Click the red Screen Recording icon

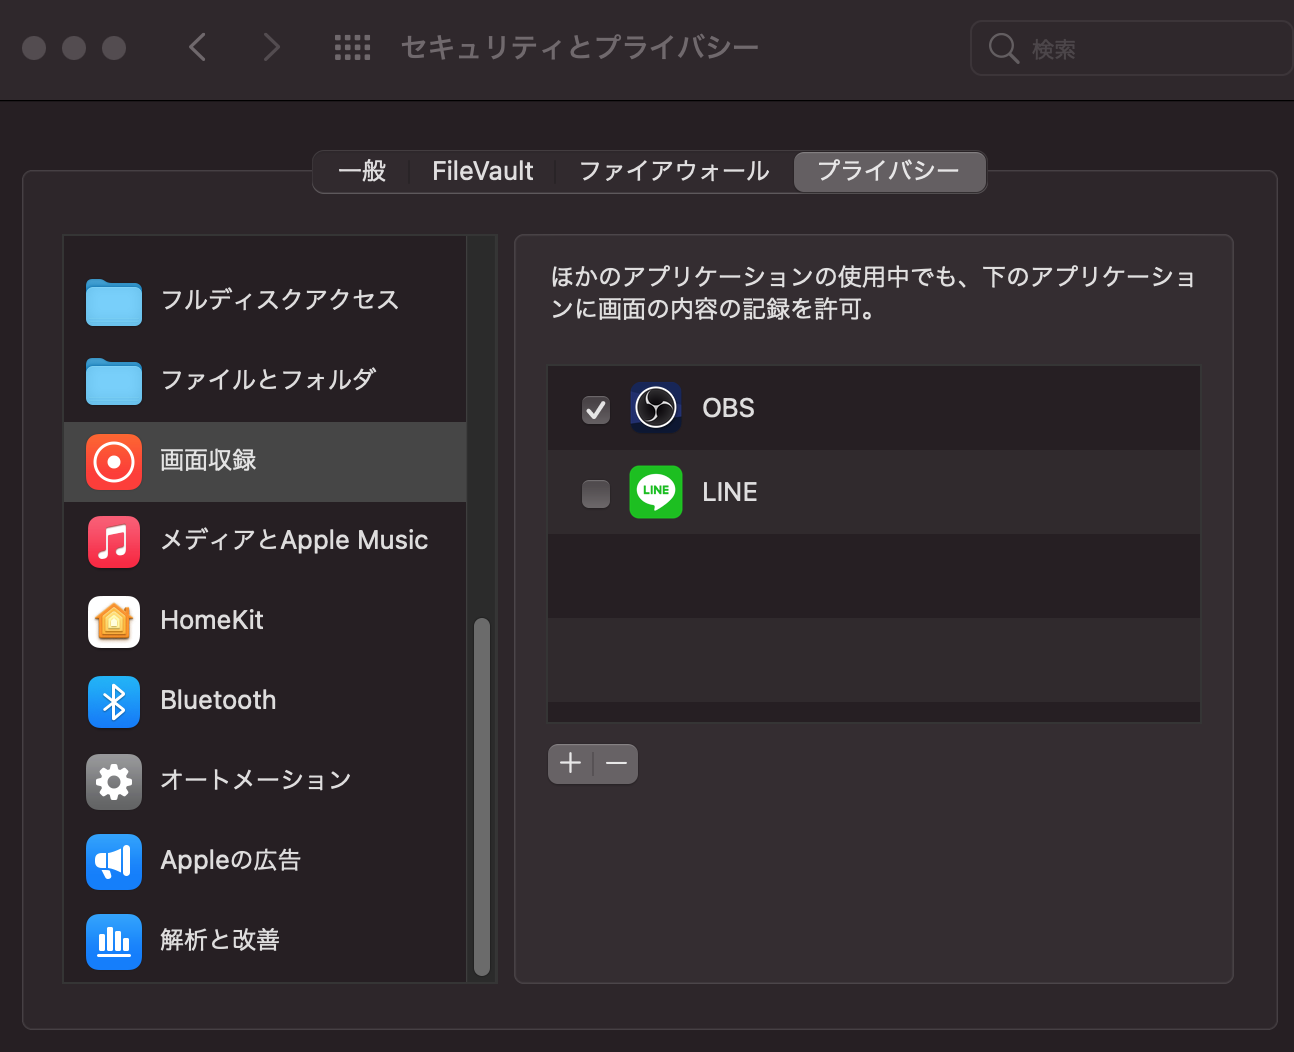(x=114, y=461)
